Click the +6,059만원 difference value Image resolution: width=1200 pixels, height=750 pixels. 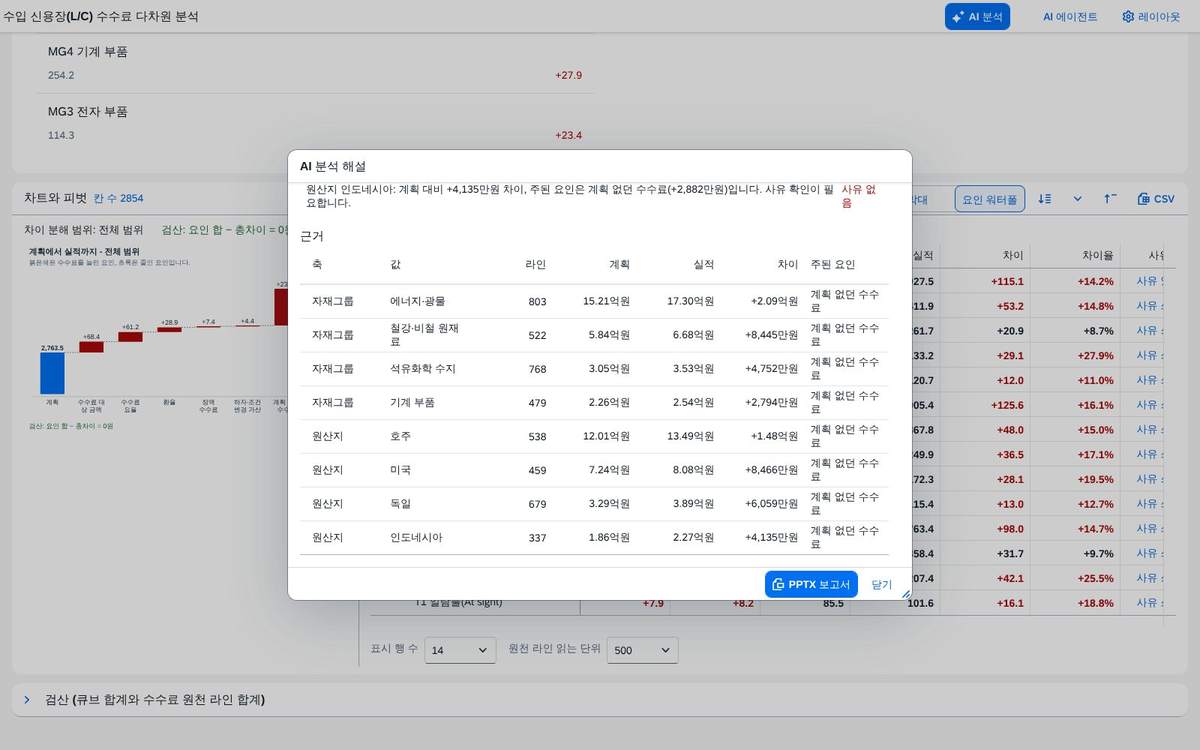click(x=771, y=504)
